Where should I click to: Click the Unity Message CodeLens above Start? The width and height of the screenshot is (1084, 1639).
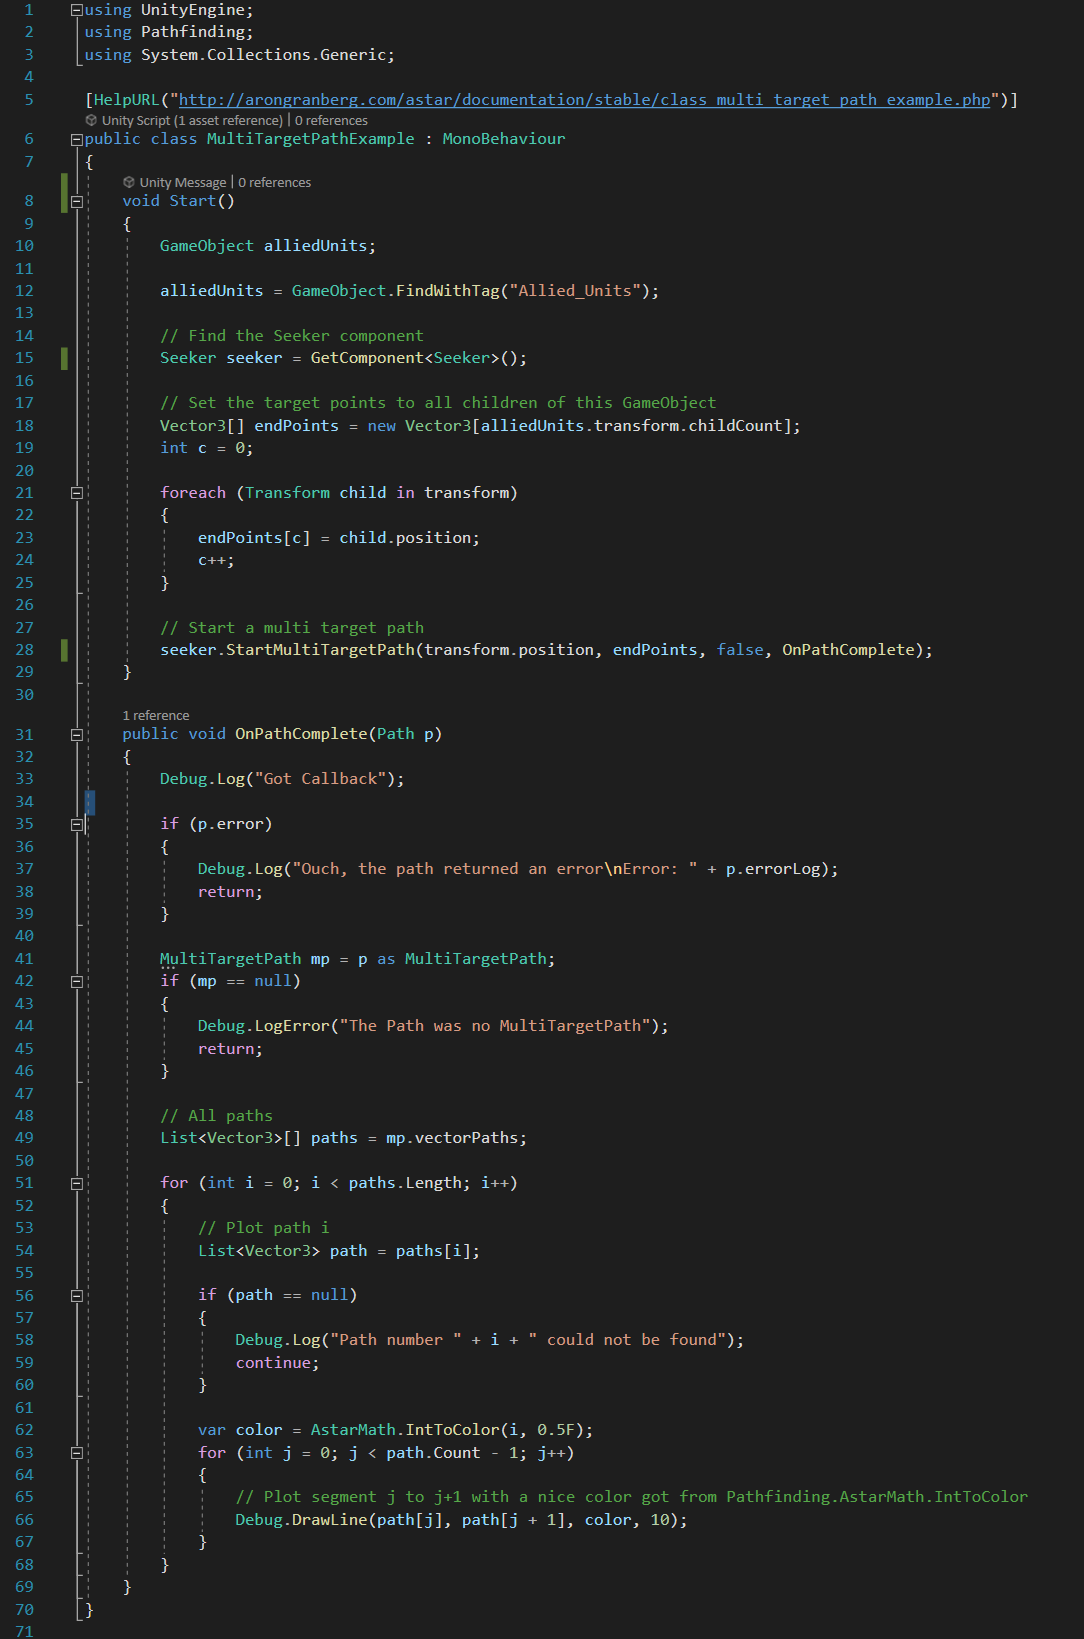tap(183, 182)
